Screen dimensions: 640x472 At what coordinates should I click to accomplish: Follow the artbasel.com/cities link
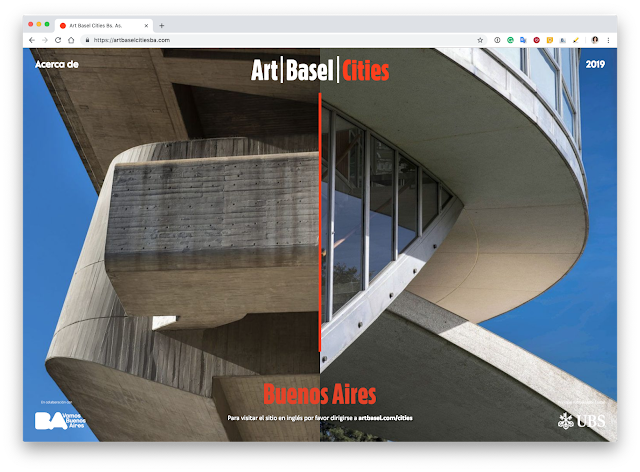tap(385, 418)
